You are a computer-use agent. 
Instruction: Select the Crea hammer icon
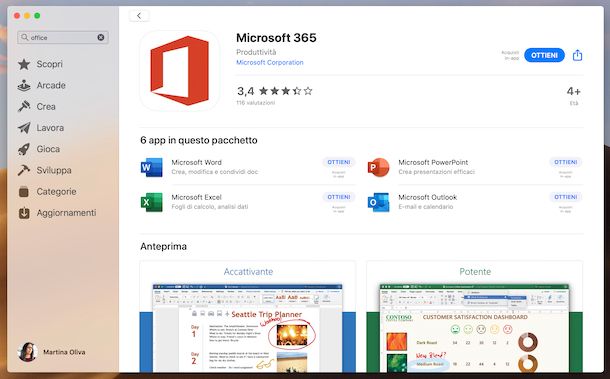tap(24, 107)
